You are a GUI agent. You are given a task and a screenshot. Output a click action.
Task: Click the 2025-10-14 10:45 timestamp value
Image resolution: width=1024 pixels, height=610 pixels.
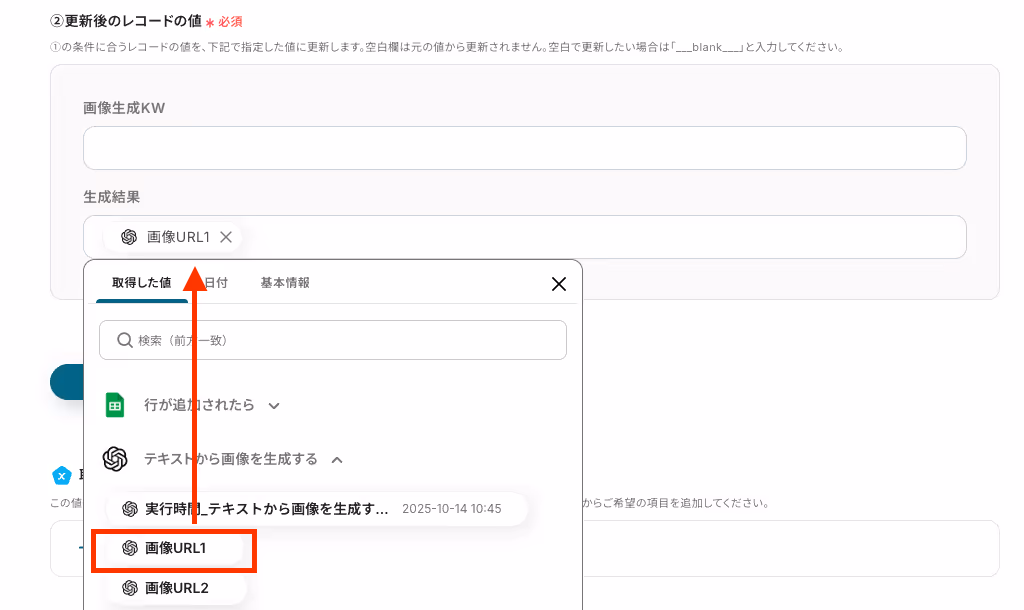[452, 509]
